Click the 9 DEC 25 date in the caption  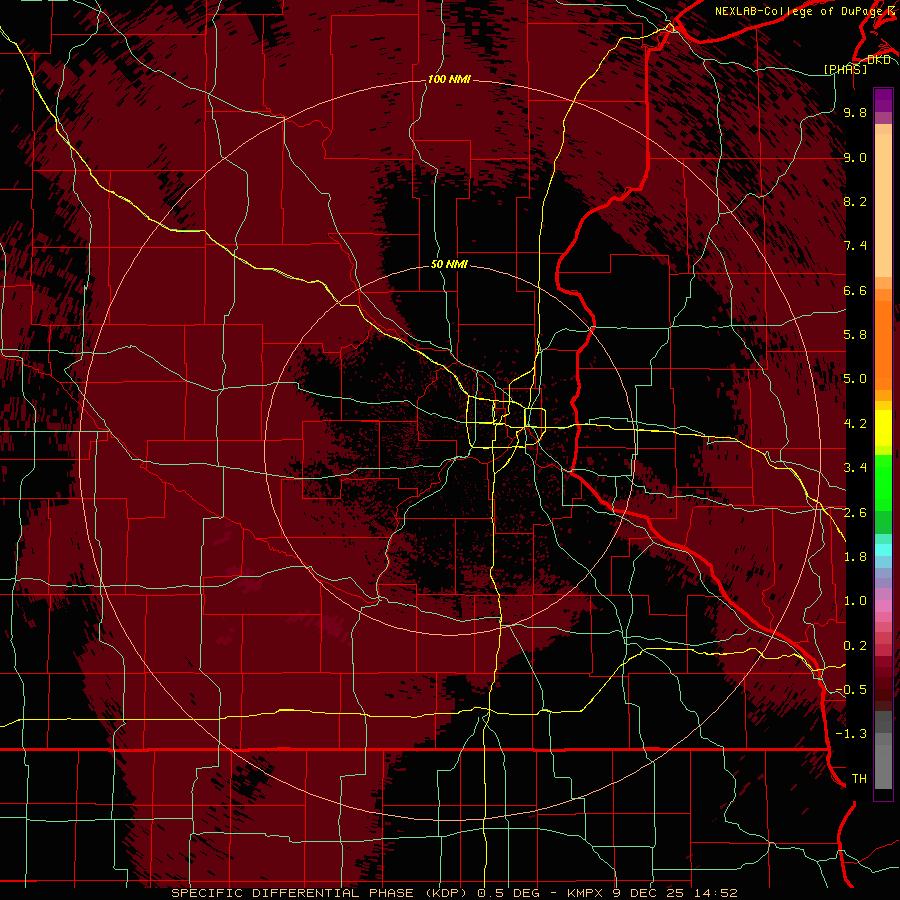(649, 893)
